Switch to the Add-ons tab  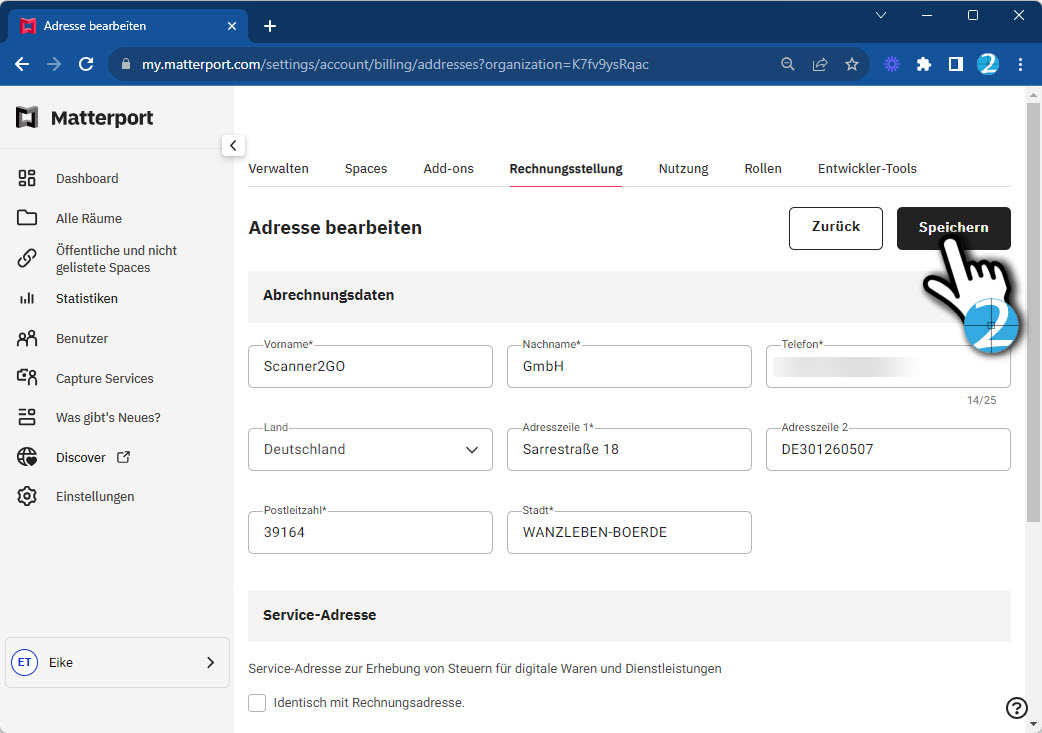point(449,169)
